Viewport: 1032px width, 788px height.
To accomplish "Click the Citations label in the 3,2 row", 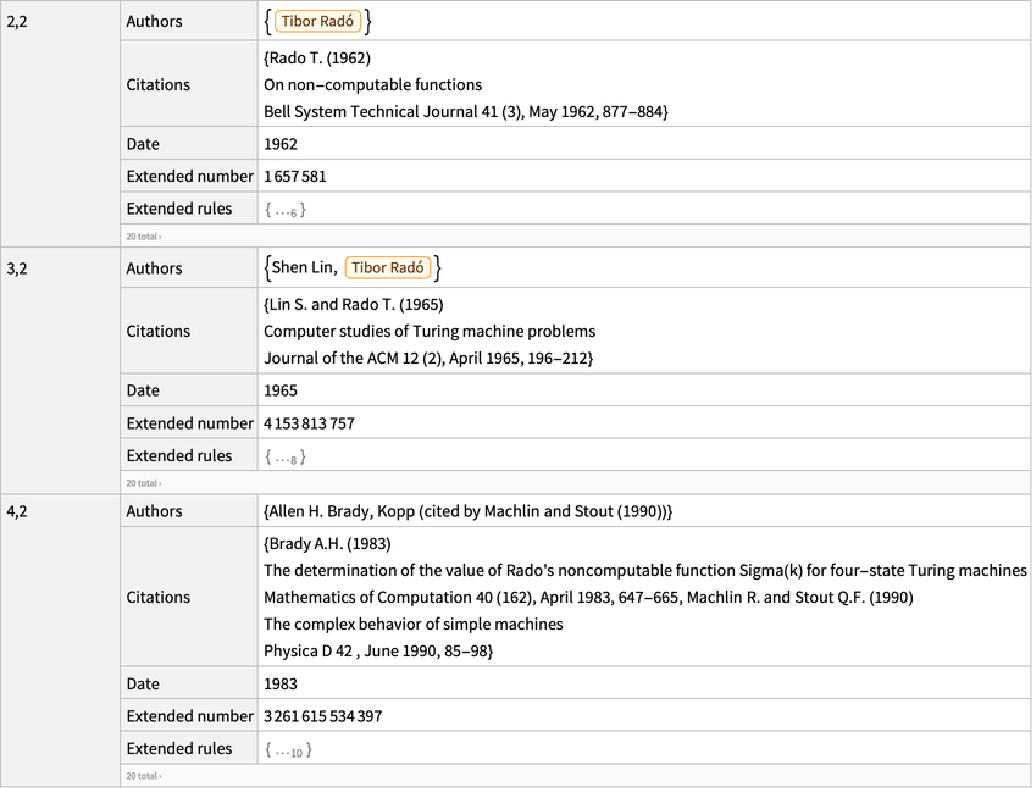I will [158, 331].
